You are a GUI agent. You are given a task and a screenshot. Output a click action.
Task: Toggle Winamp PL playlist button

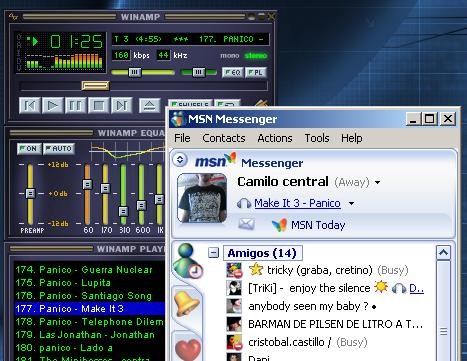[256, 72]
